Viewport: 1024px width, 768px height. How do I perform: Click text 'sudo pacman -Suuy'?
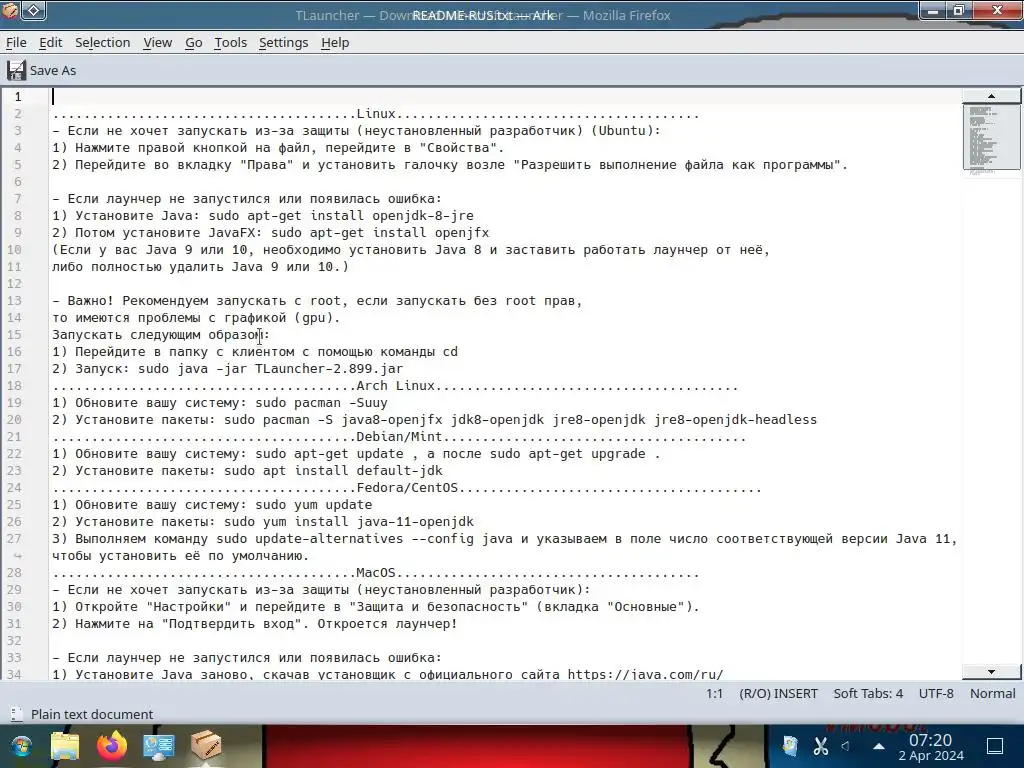pyautogui.click(x=321, y=402)
